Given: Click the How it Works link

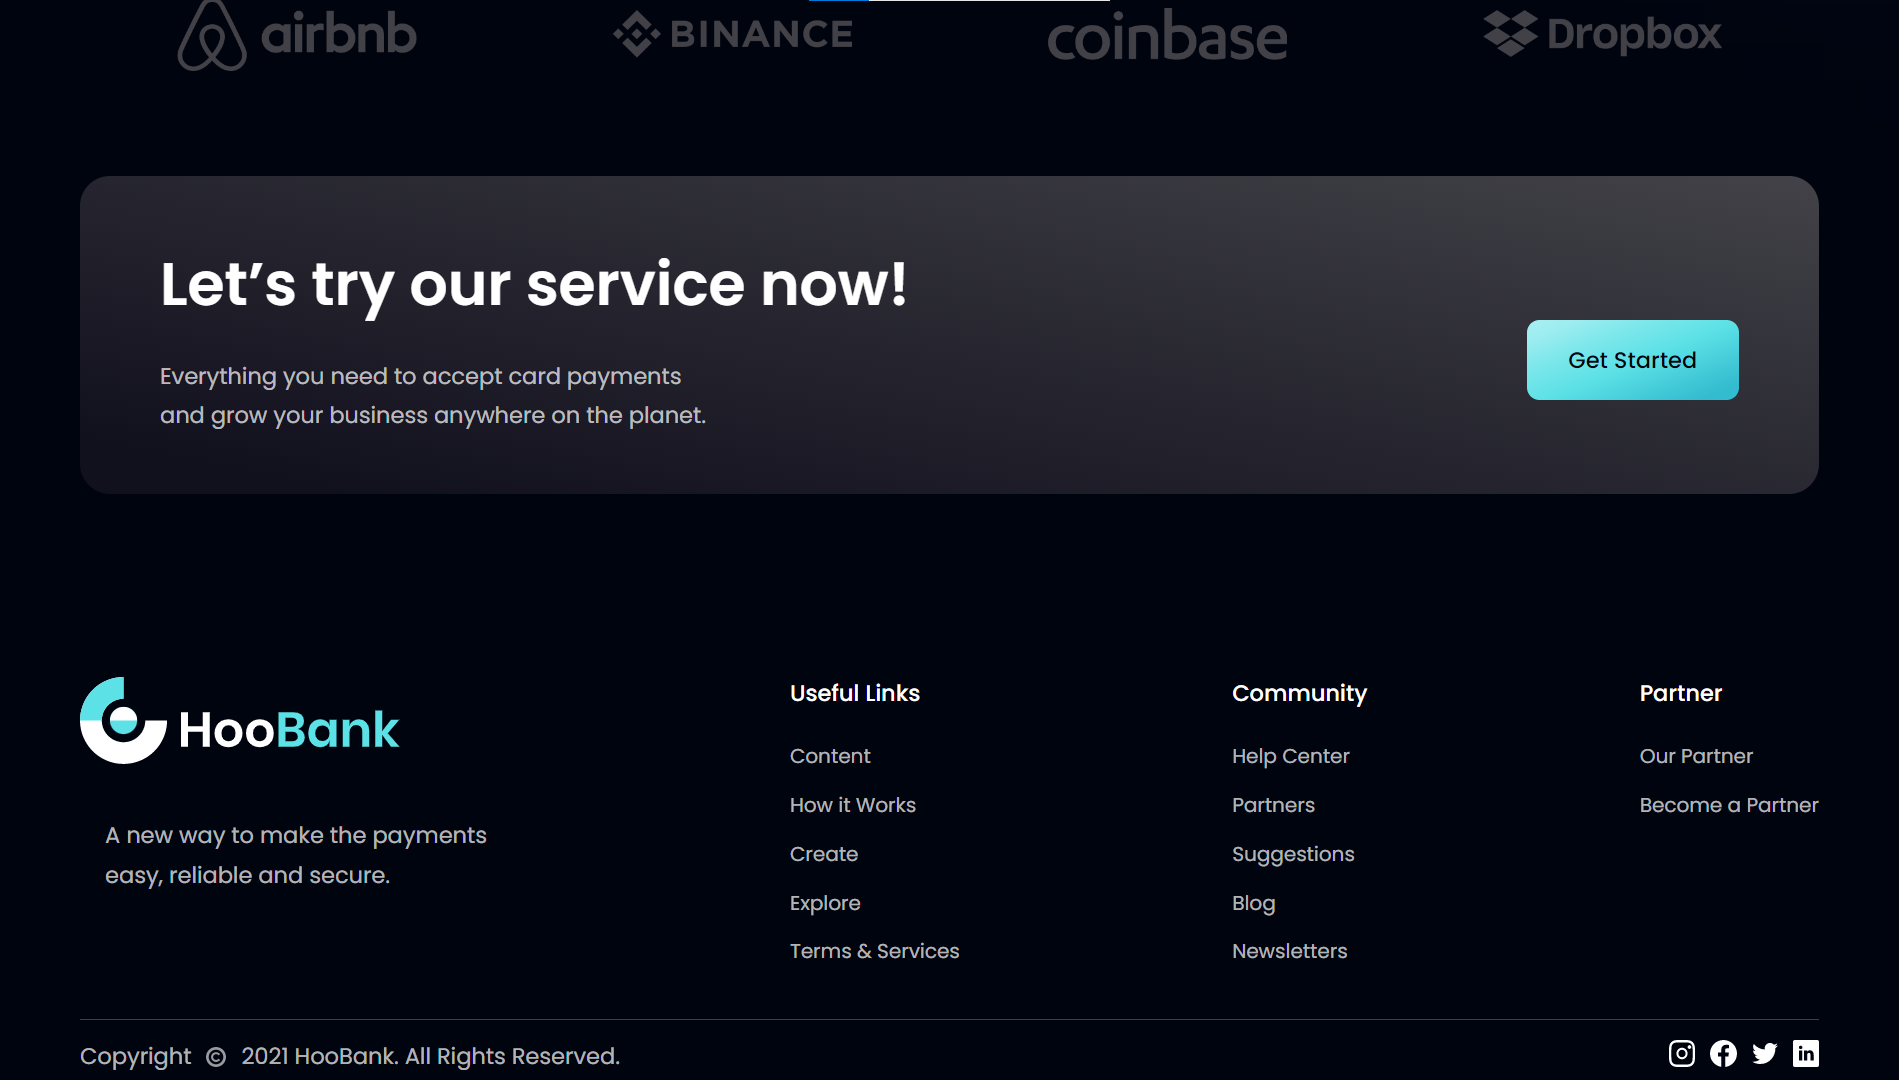Looking at the screenshot, I should (x=852, y=805).
